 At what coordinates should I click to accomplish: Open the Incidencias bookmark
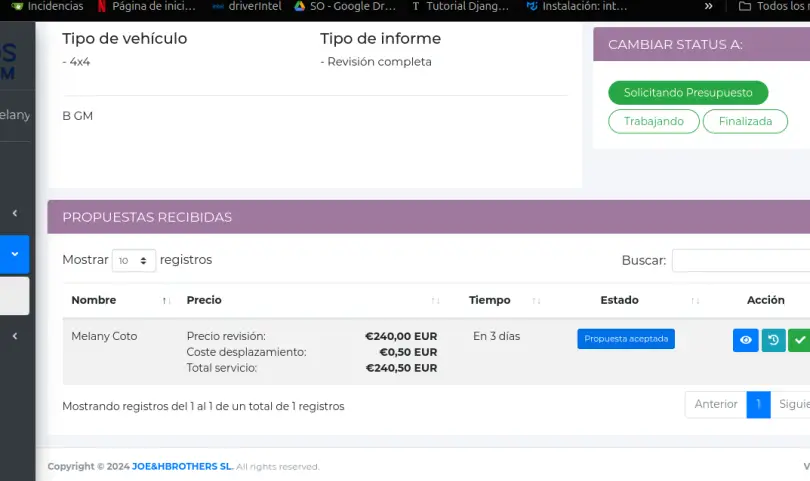tap(47, 6)
